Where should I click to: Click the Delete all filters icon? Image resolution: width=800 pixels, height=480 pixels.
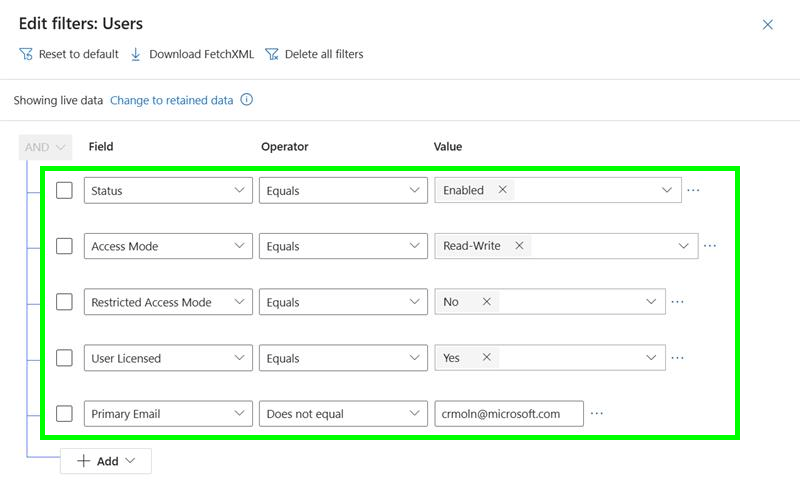[272, 54]
